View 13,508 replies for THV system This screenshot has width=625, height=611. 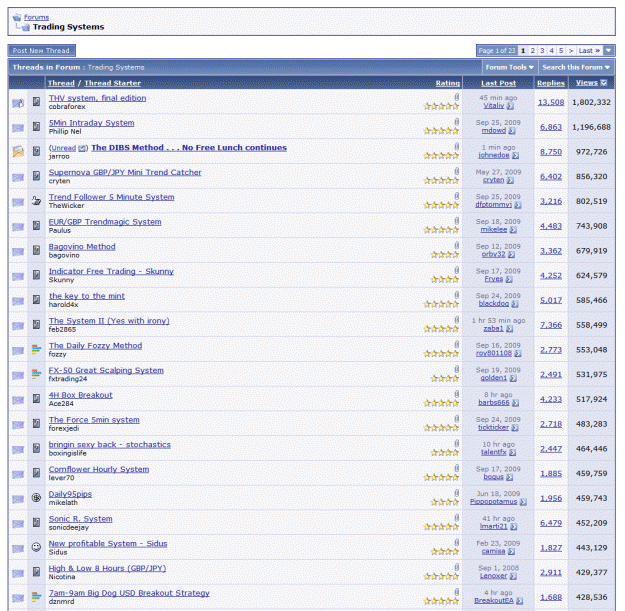click(551, 102)
